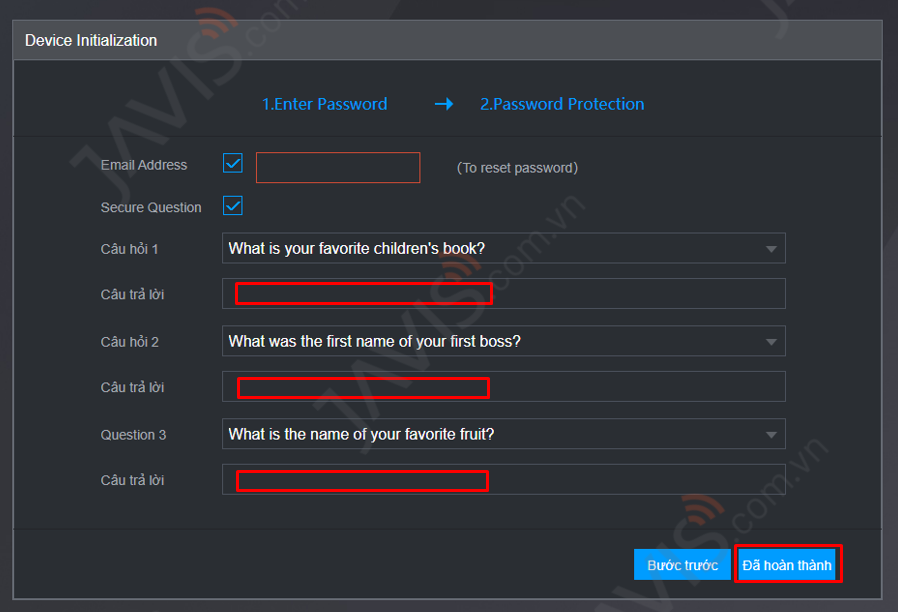Viewport: 898px width, 612px height.
Task: Toggle the Email Address checkbox
Action: coord(233,163)
